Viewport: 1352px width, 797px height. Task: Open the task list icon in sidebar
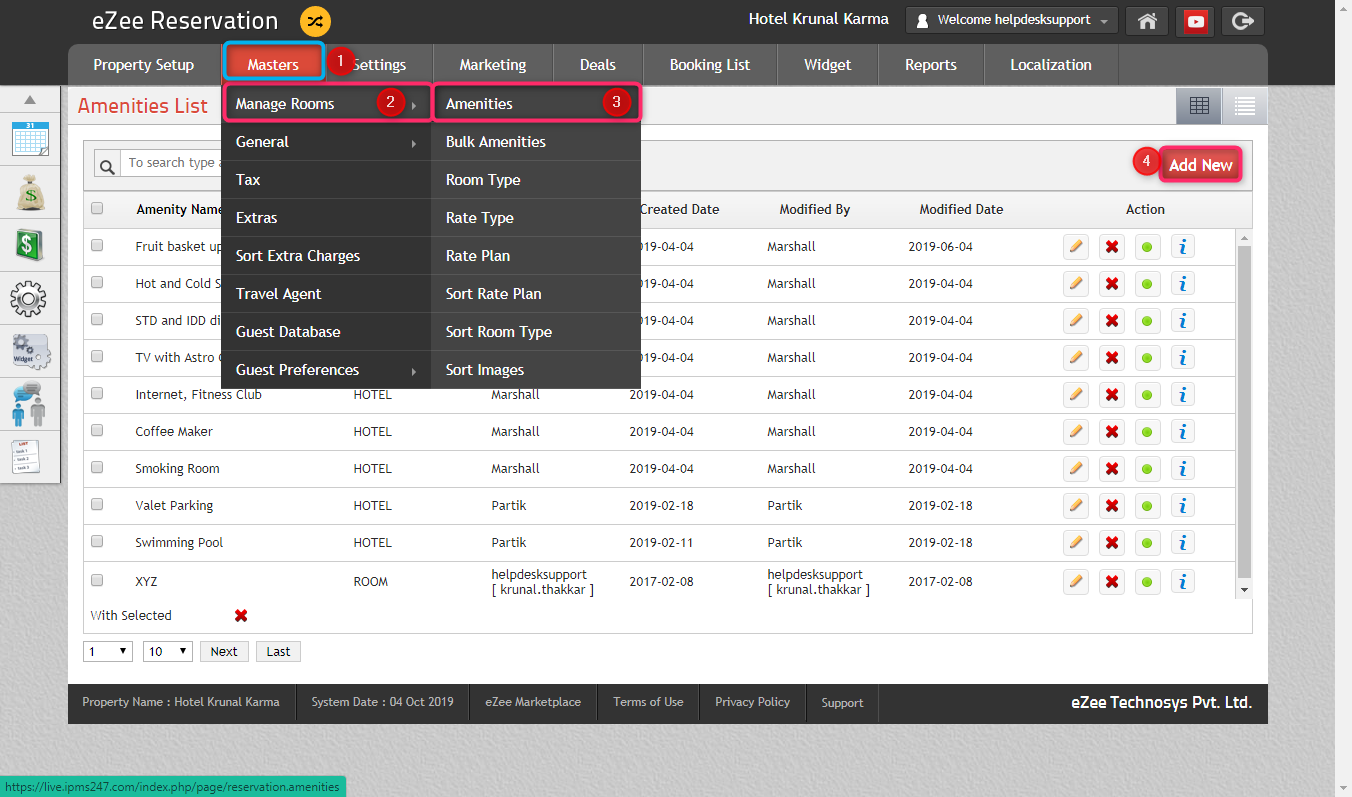pos(27,457)
